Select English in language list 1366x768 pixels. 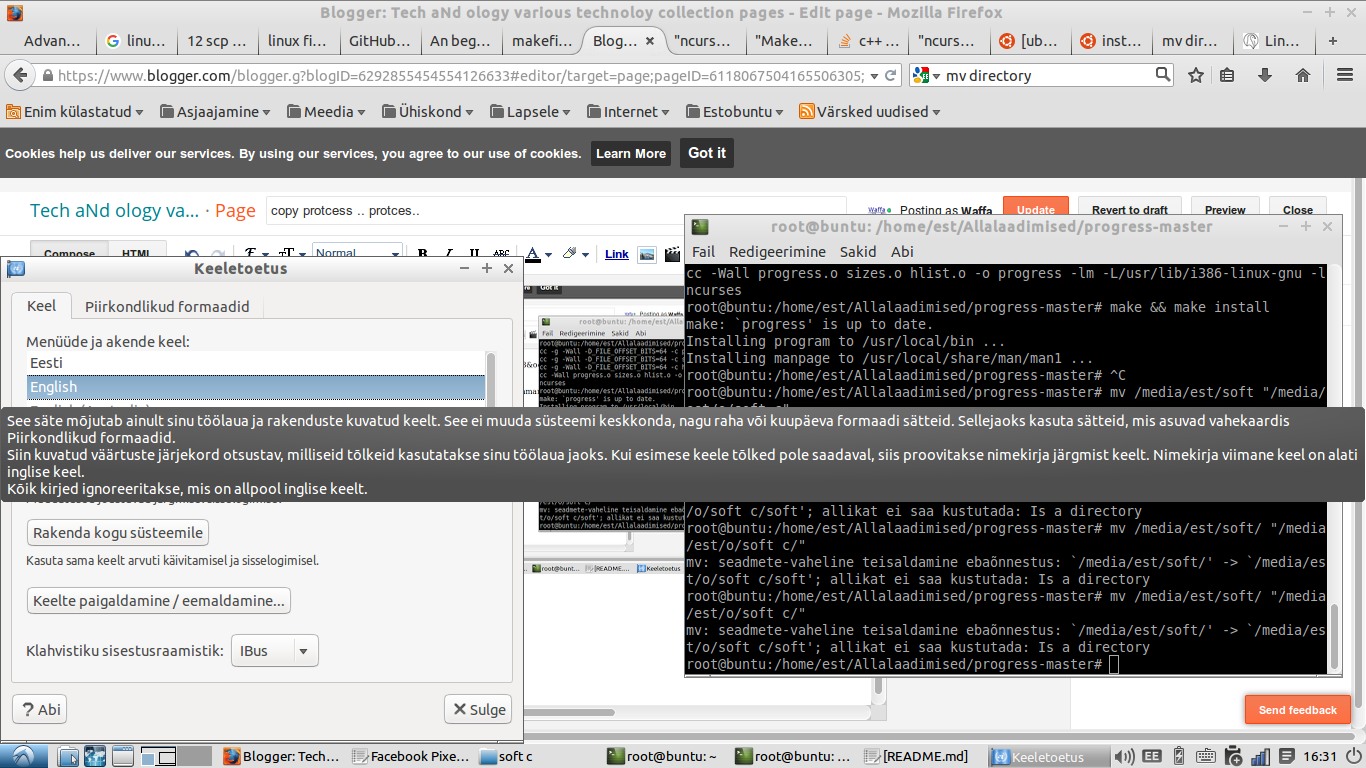click(256, 387)
